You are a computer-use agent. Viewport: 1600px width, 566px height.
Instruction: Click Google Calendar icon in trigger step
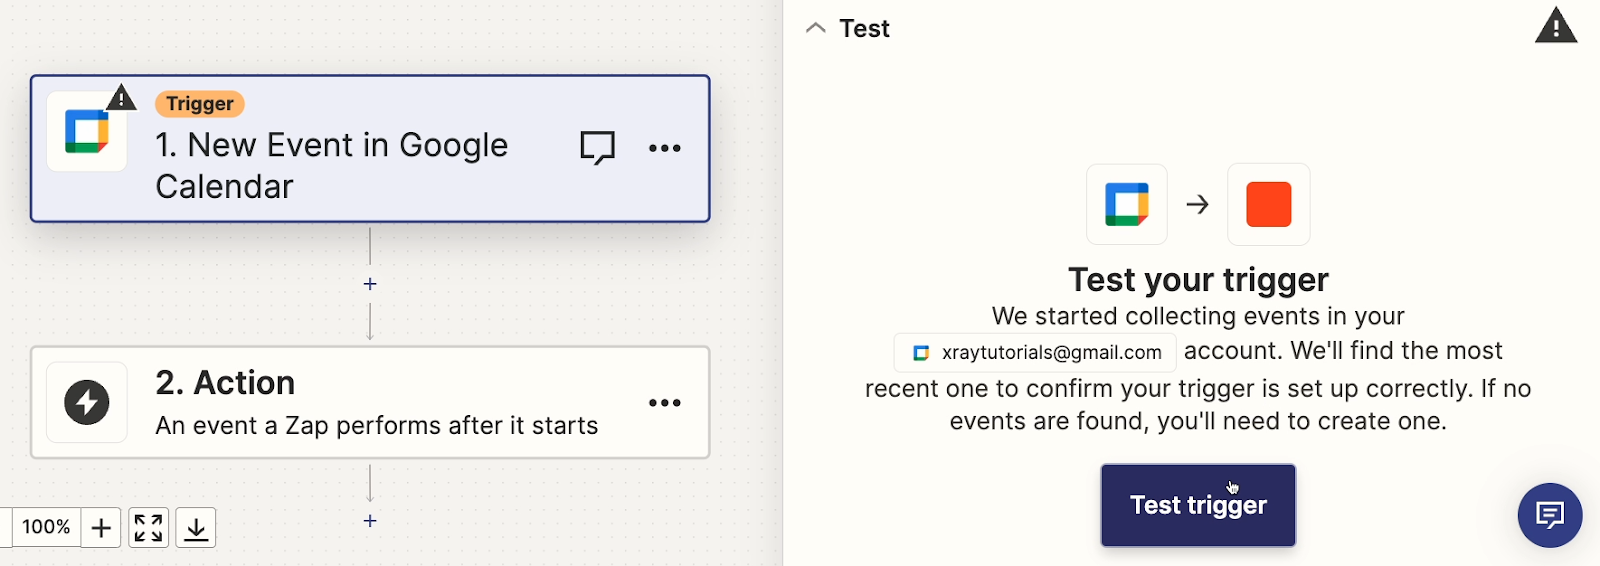(87, 132)
